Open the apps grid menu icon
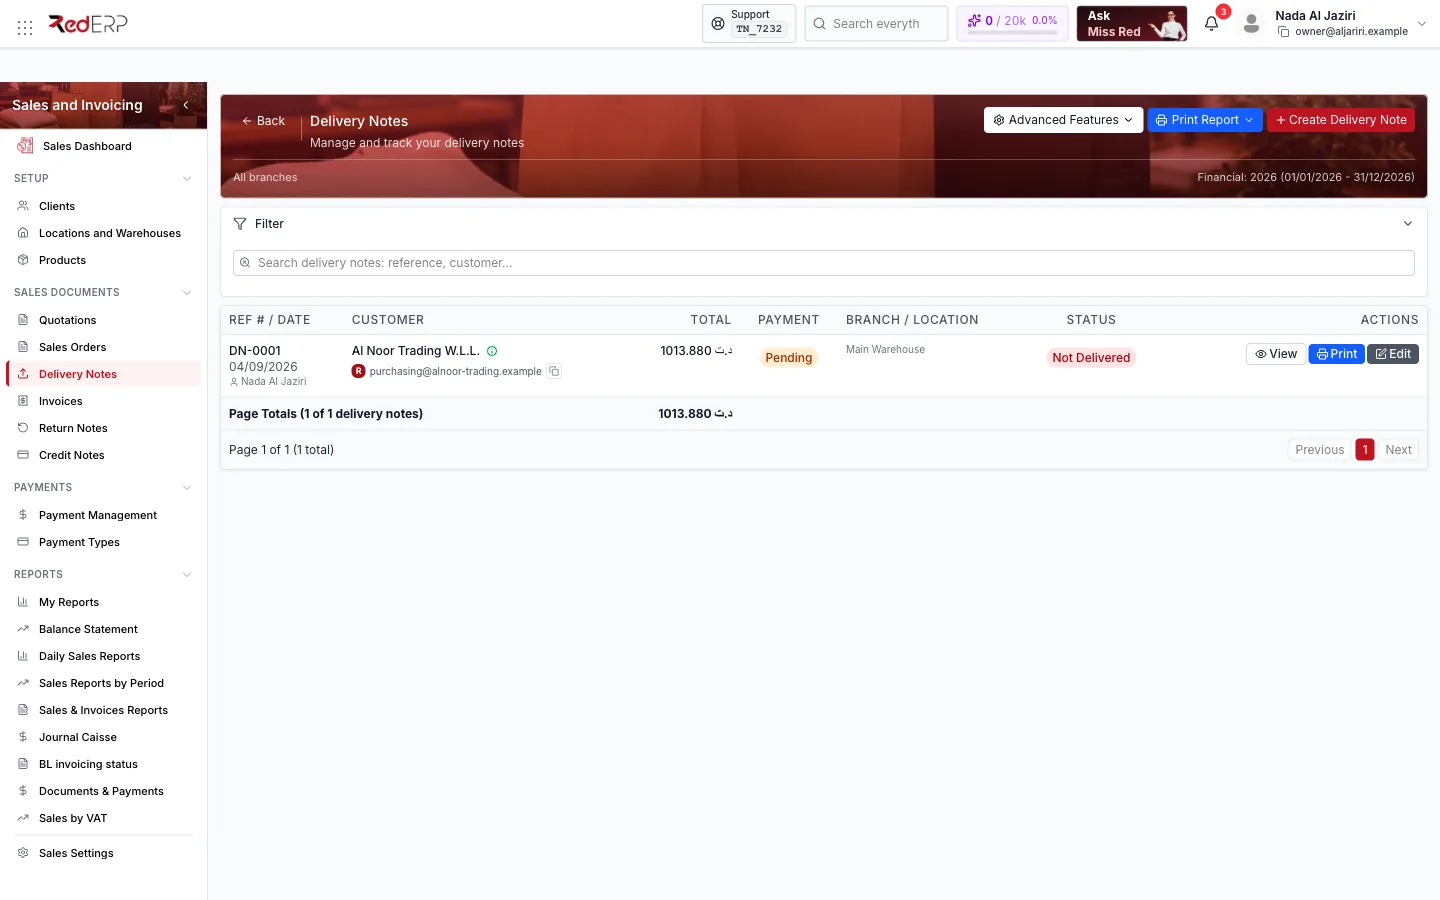The height and width of the screenshot is (900, 1440). pyautogui.click(x=25, y=28)
